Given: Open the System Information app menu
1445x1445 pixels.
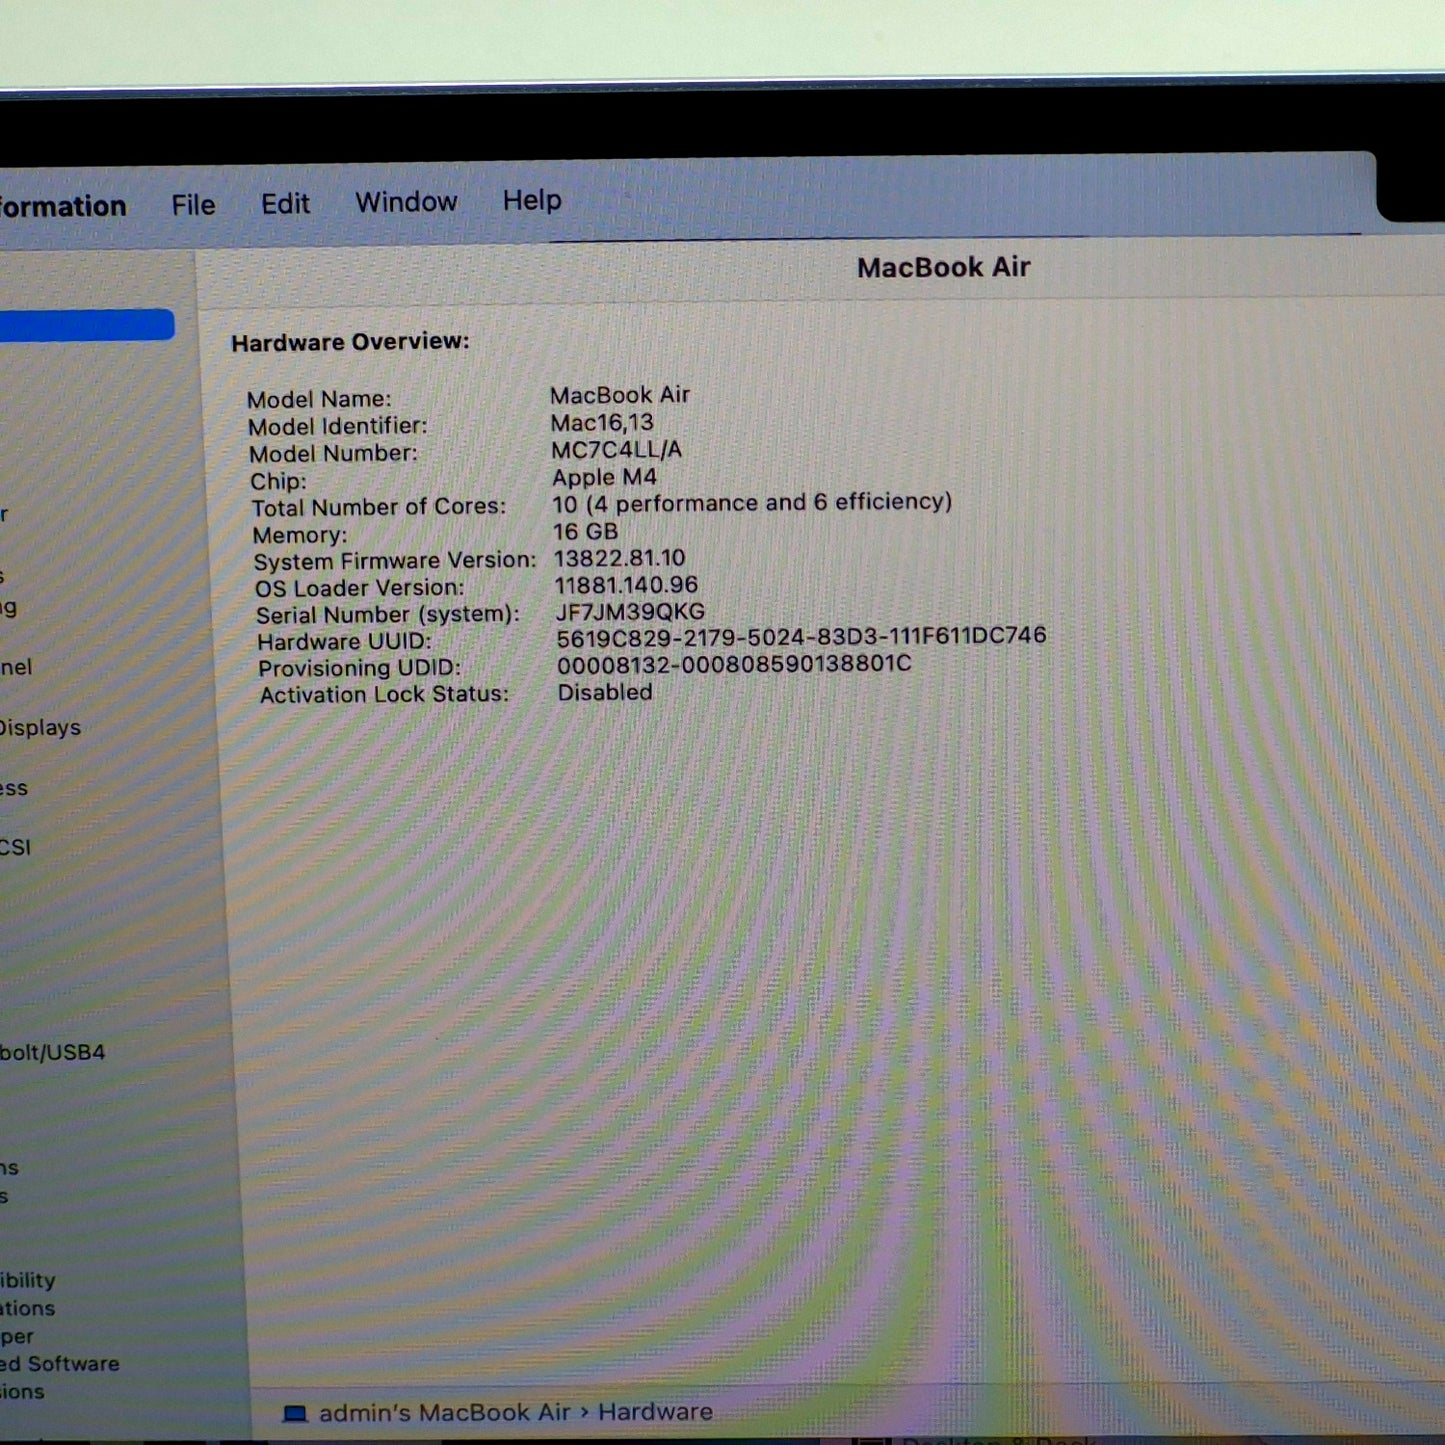Looking at the screenshot, I should click(63, 206).
